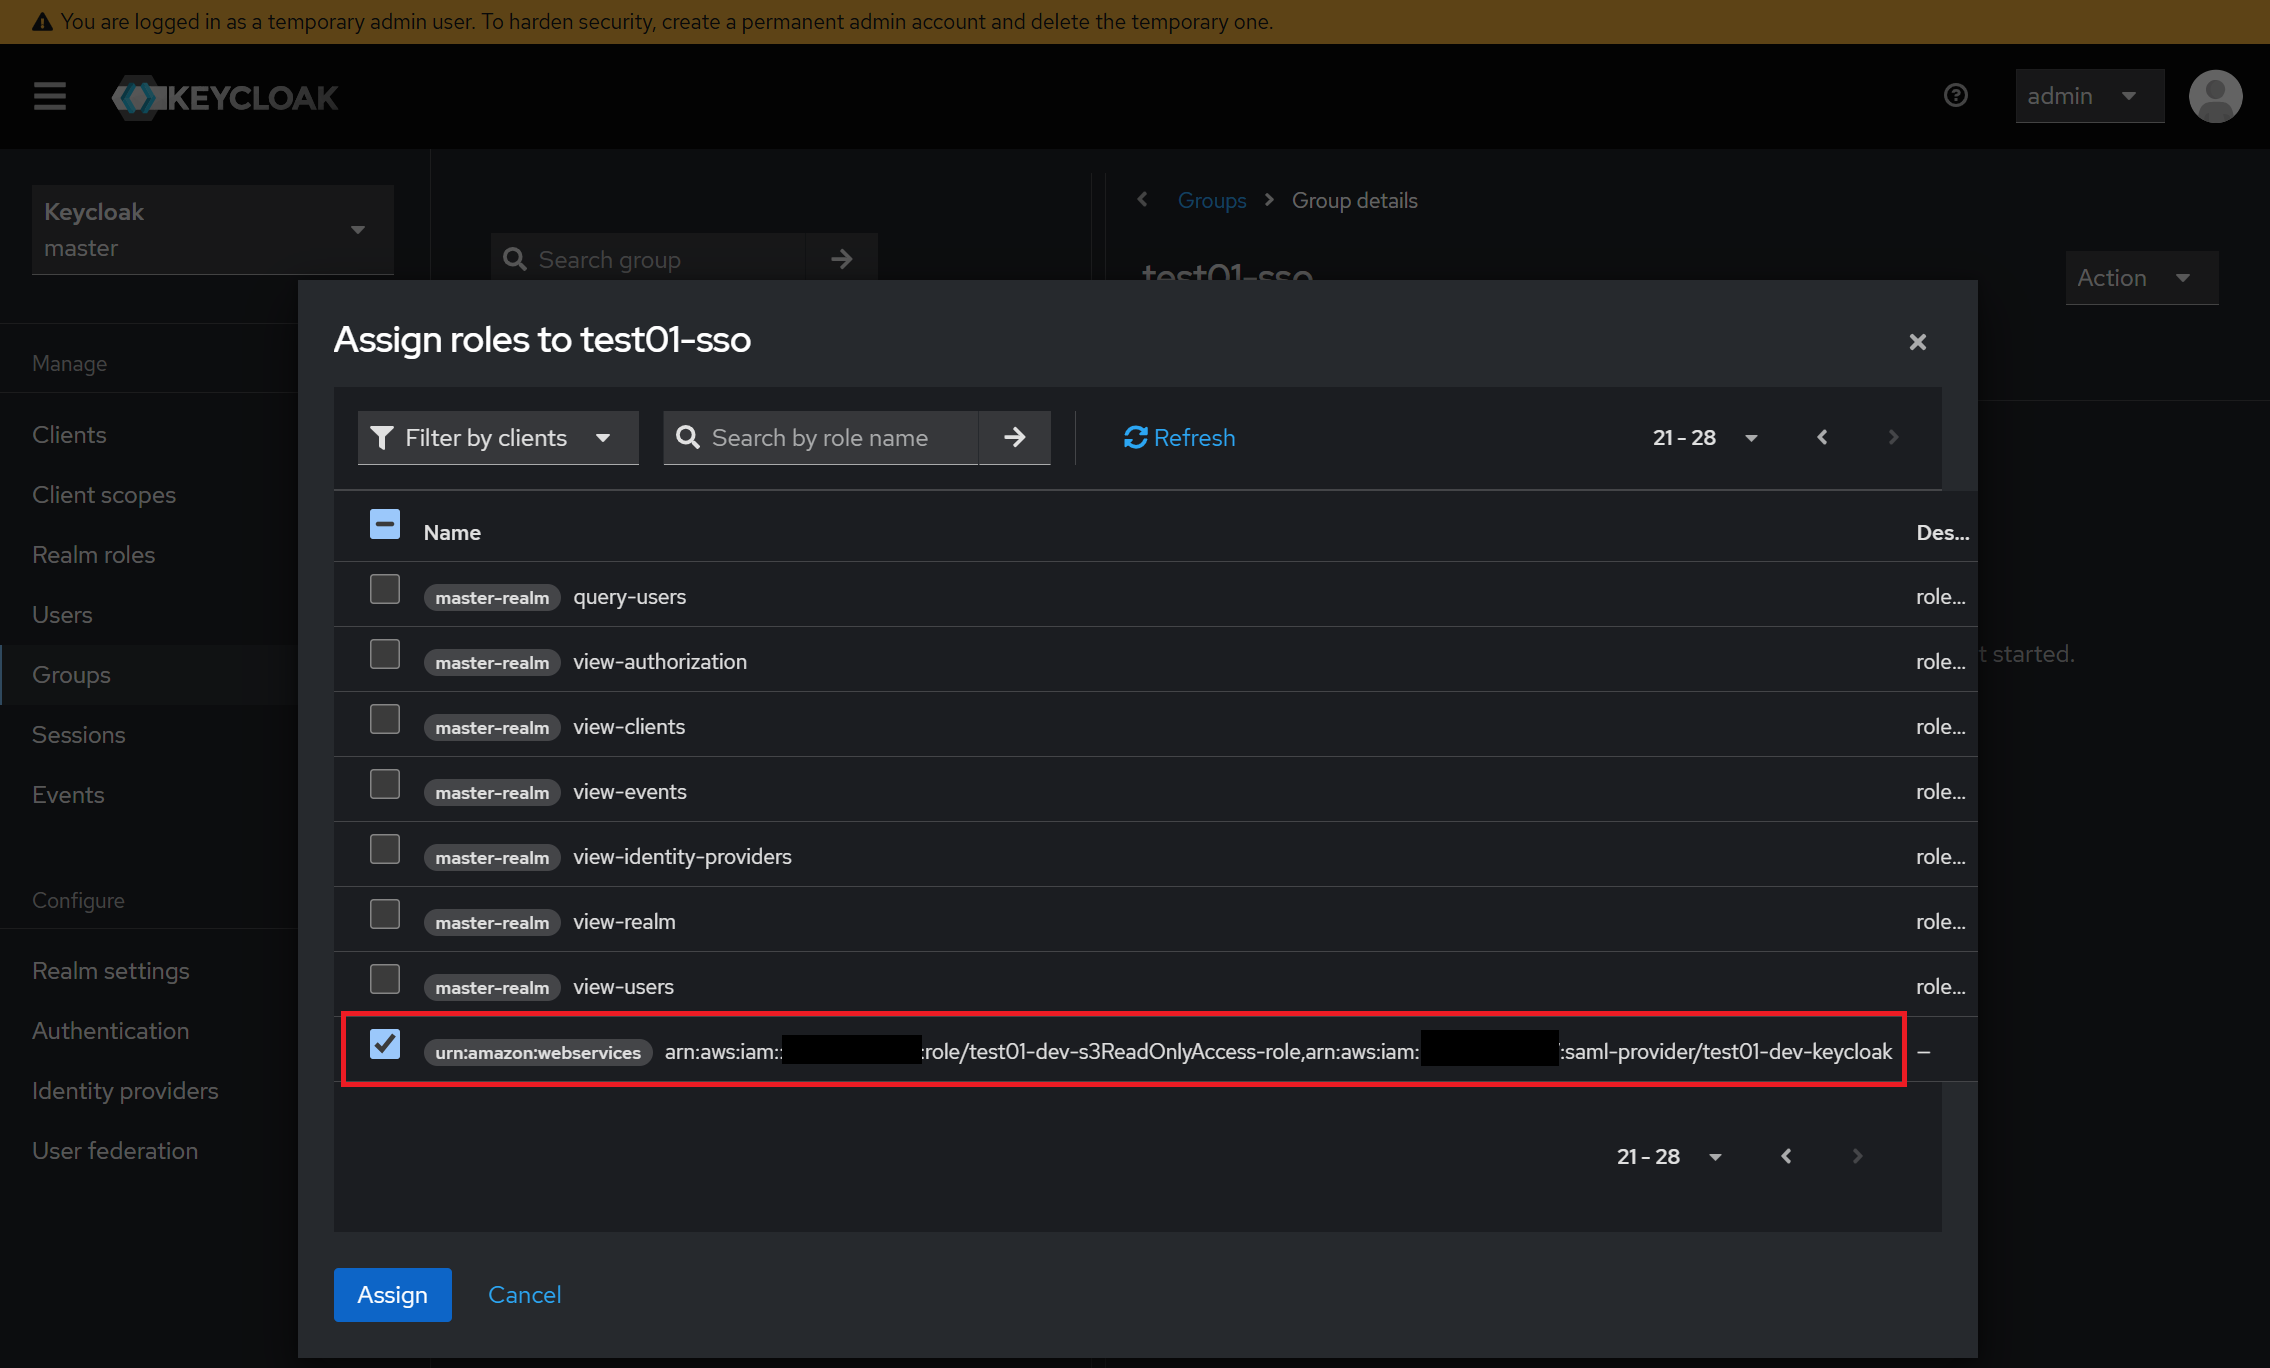Open Realm roles in sidebar
The height and width of the screenshot is (1368, 2270).
click(x=94, y=555)
